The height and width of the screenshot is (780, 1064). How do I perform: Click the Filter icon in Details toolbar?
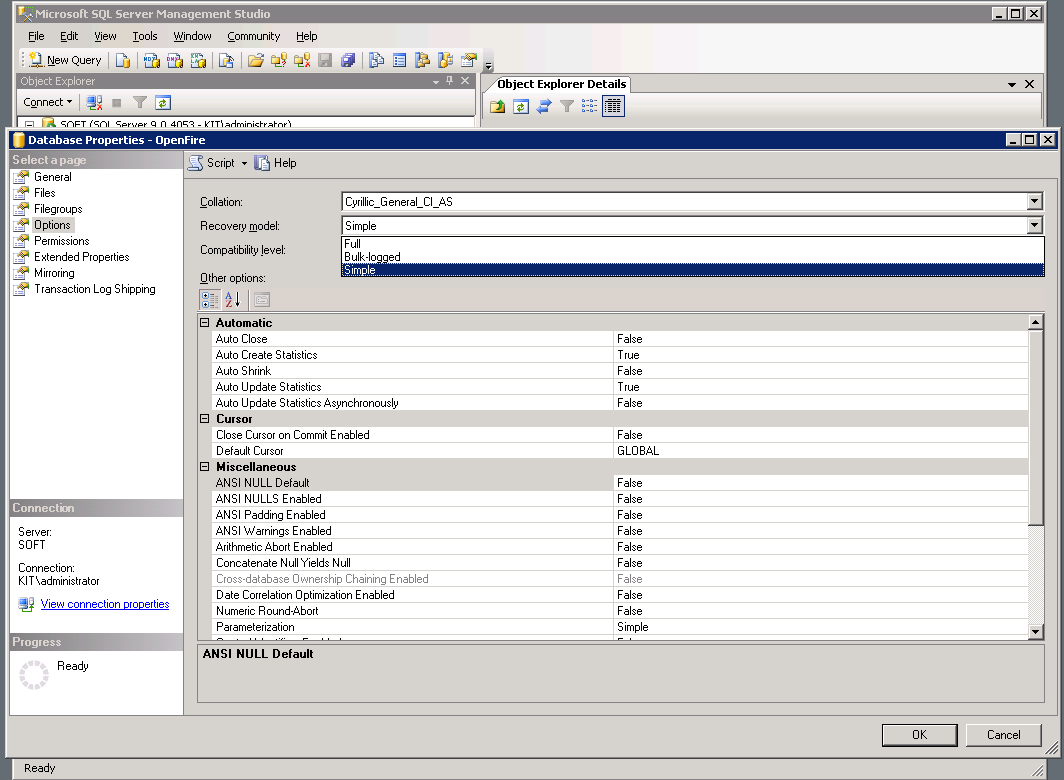click(567, 107)
